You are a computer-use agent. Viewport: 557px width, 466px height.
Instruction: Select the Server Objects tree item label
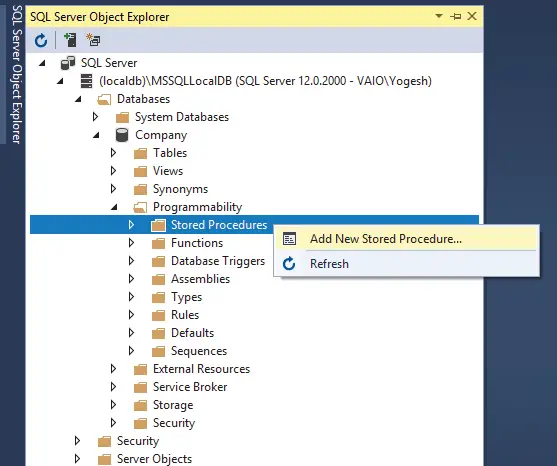[x=154, y=459]
